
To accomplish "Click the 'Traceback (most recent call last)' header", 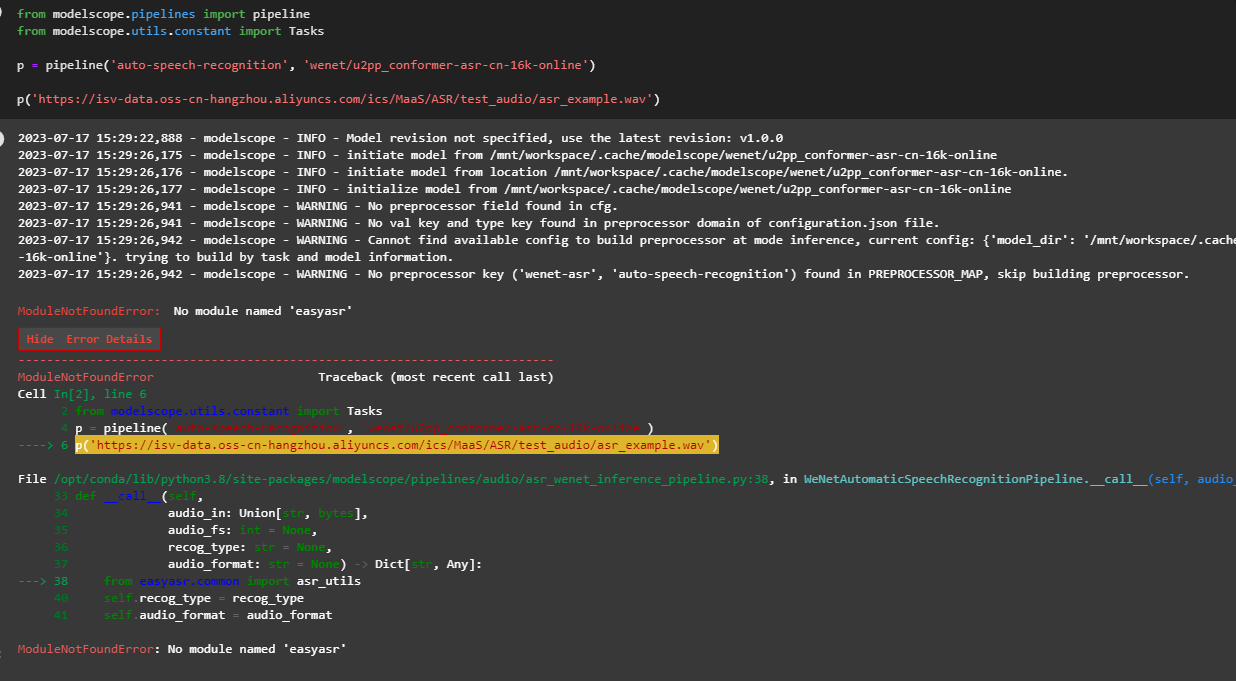I will pyautogui.click(x=435, y=377).
